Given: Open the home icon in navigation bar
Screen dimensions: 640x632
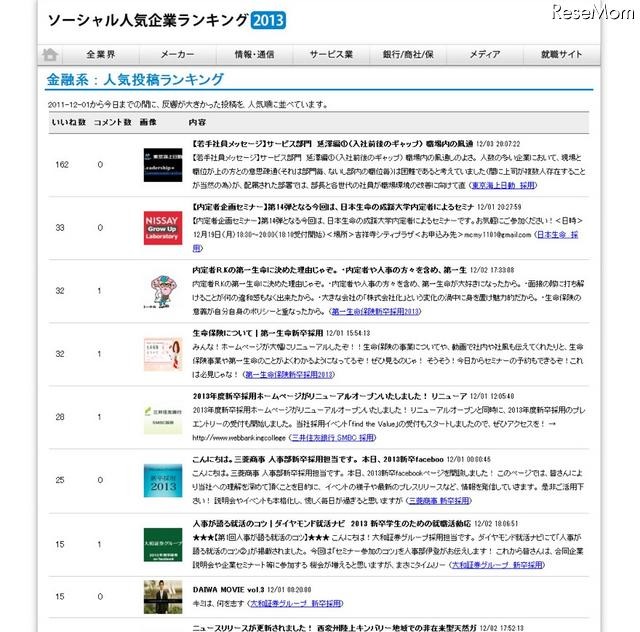Looking at the screenshot, I should point(50,54).
